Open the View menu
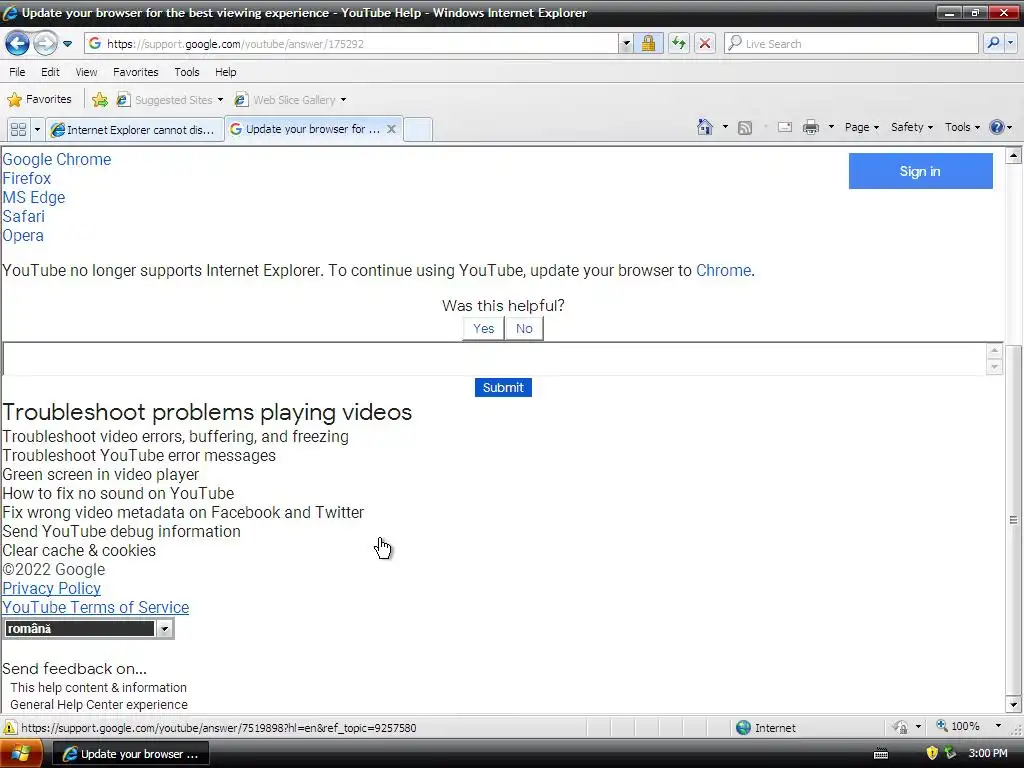This screenshot has height=768, width=1024. 86,72
